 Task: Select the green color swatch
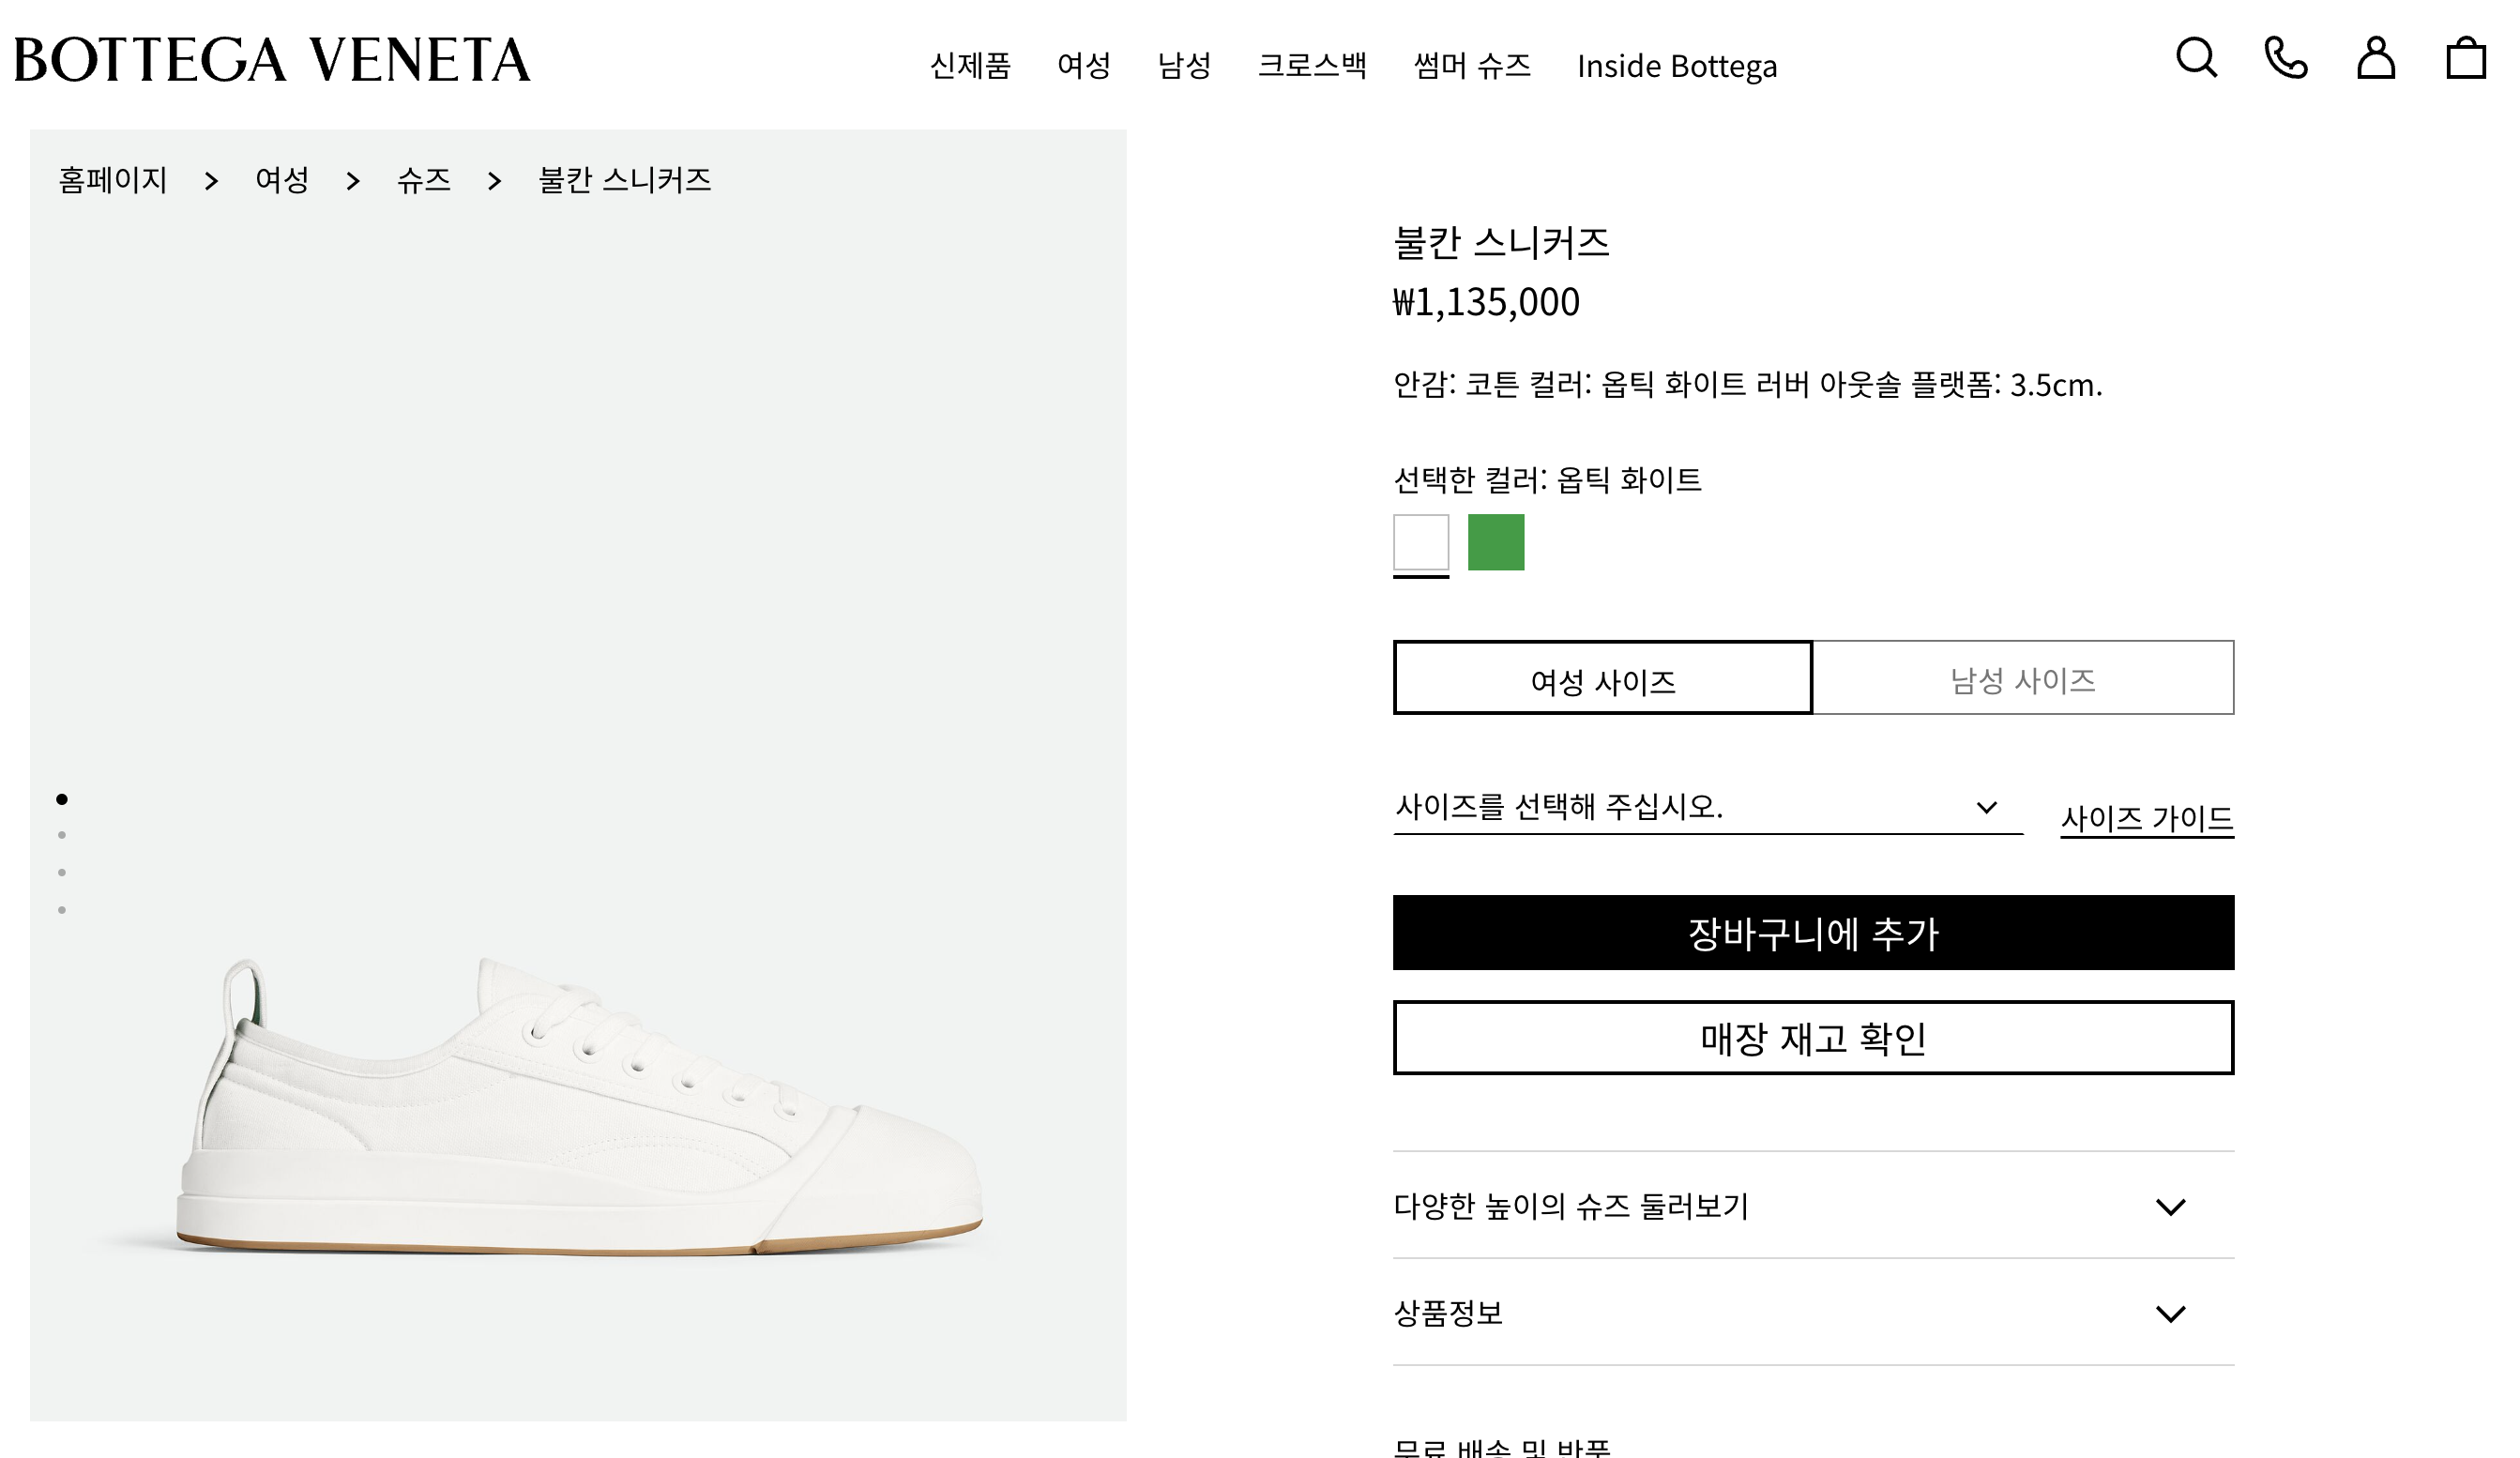point(1496,542)
